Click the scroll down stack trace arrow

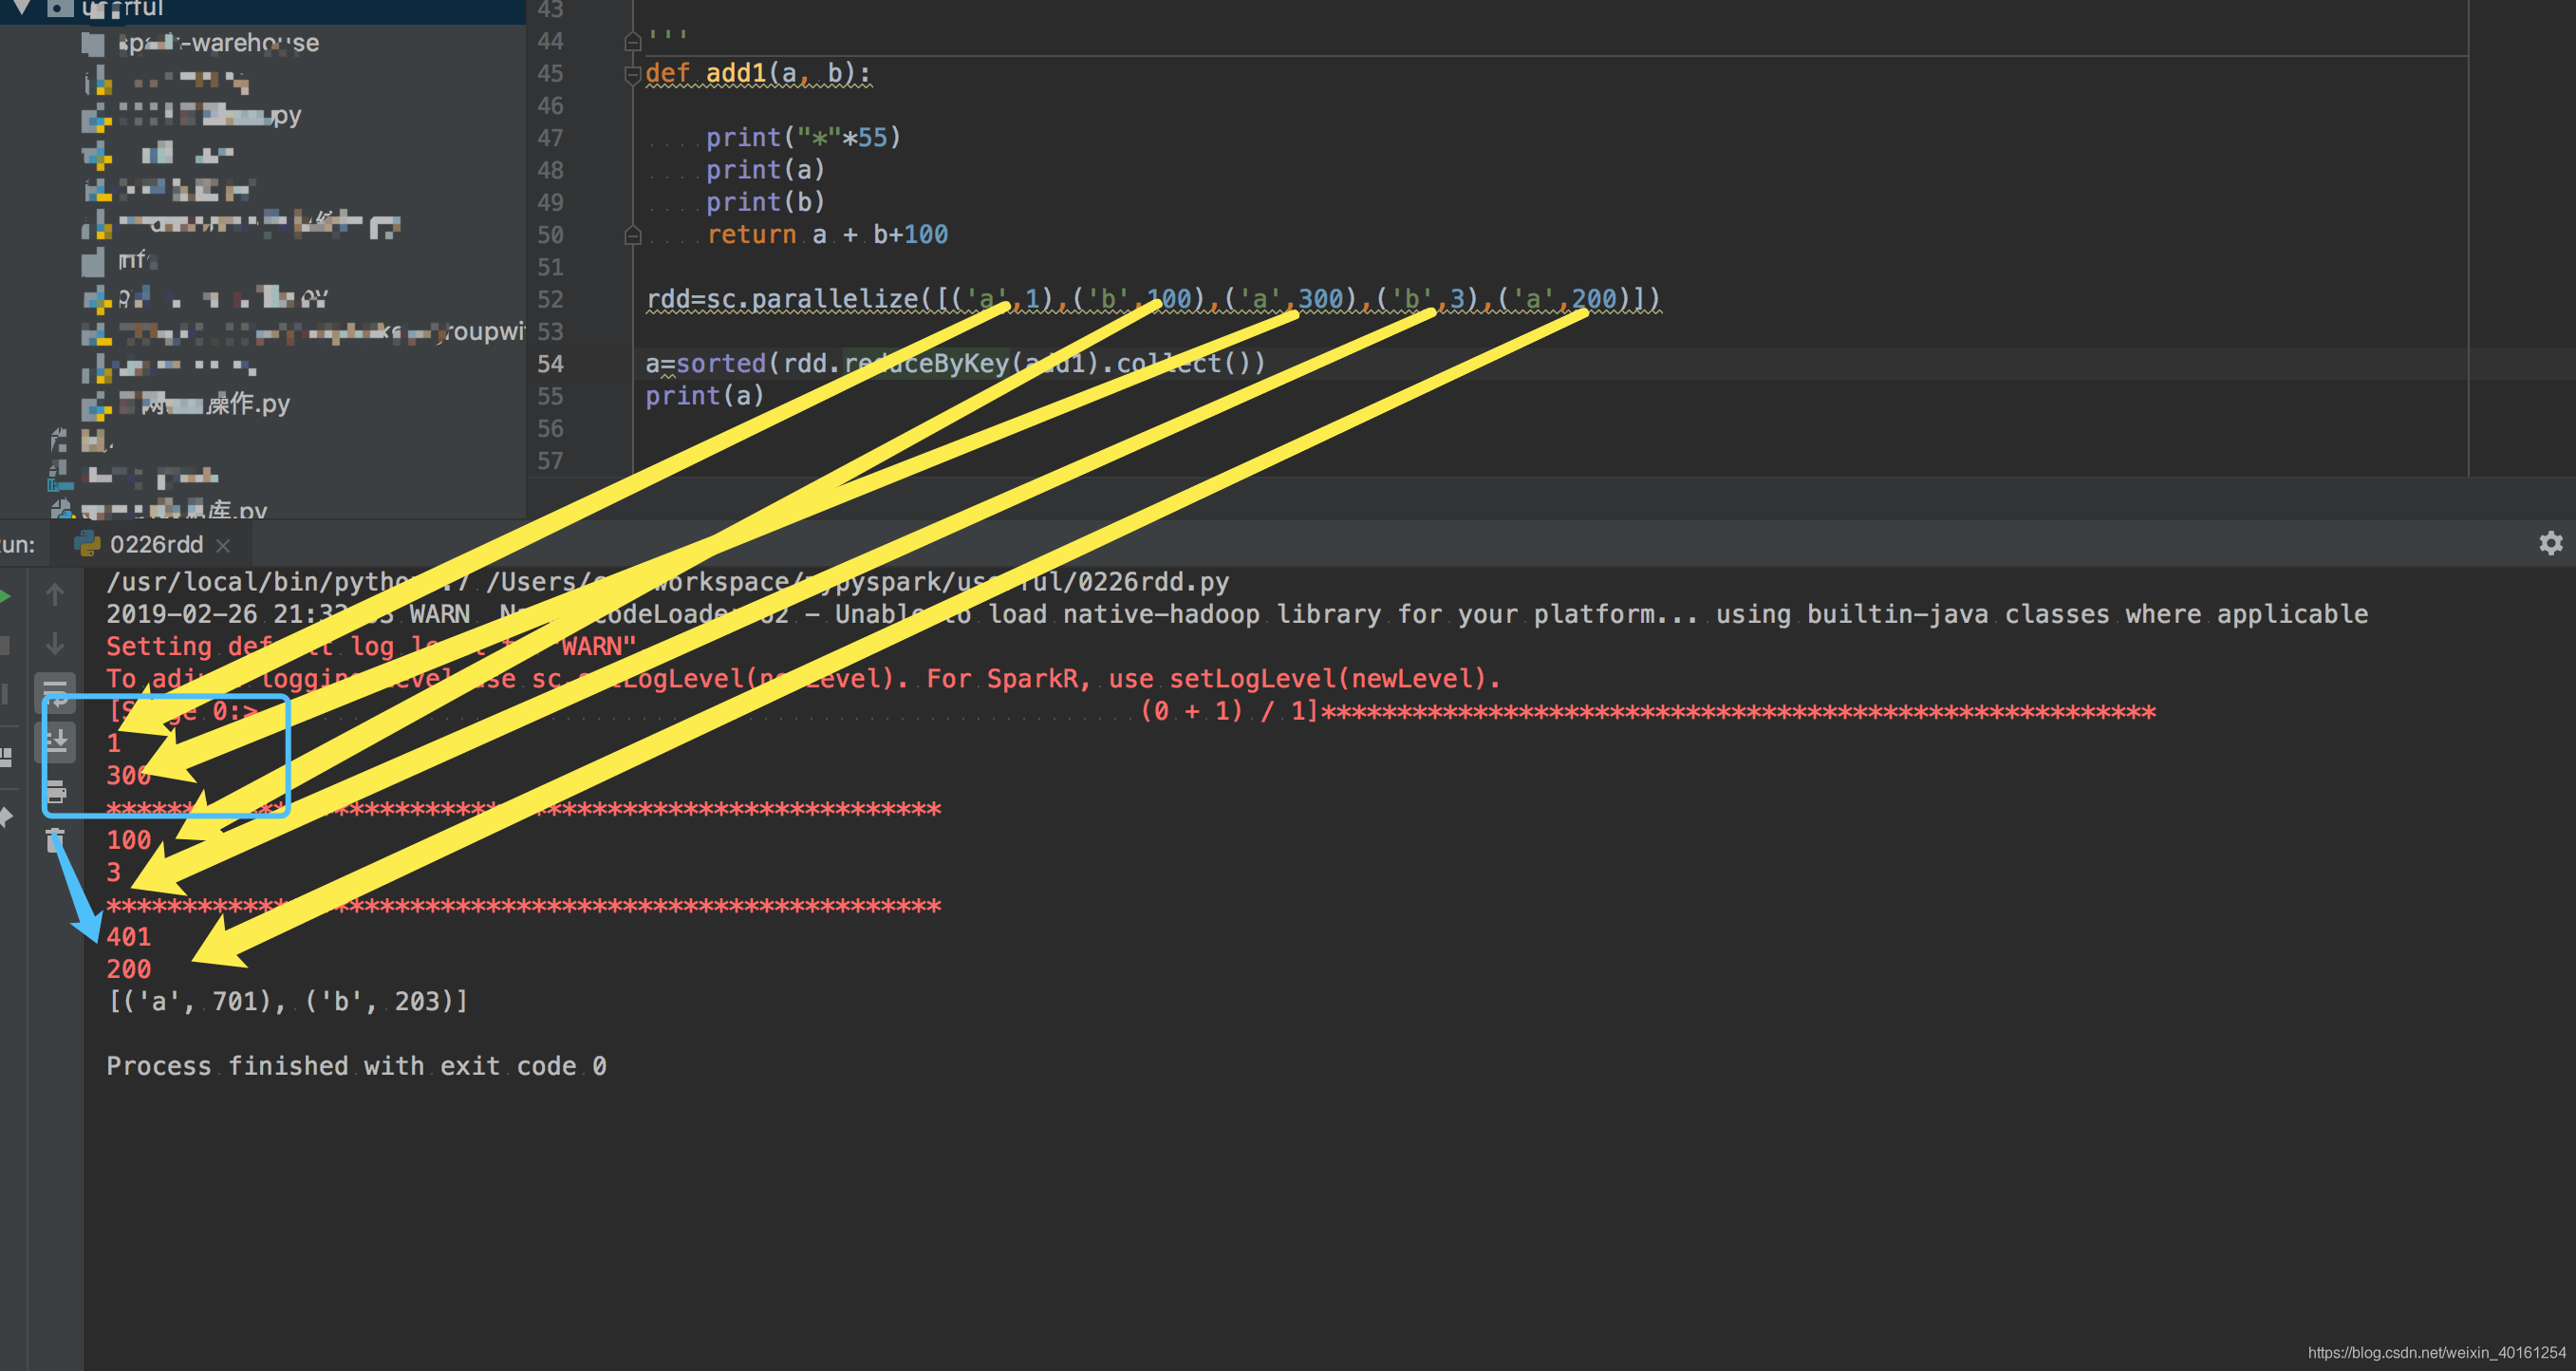tap(55, 643)
